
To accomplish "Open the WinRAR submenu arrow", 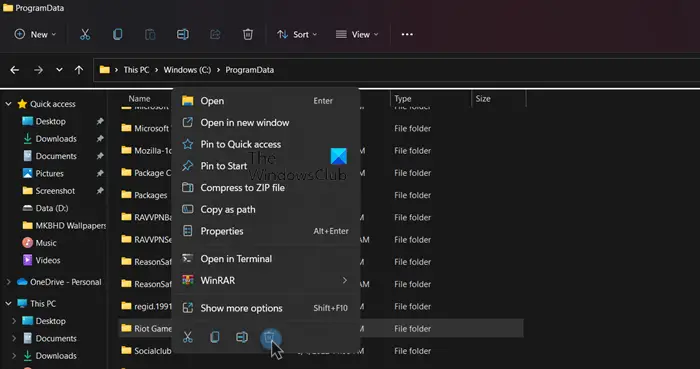I will pyautogui.click(x=345, y=280).
